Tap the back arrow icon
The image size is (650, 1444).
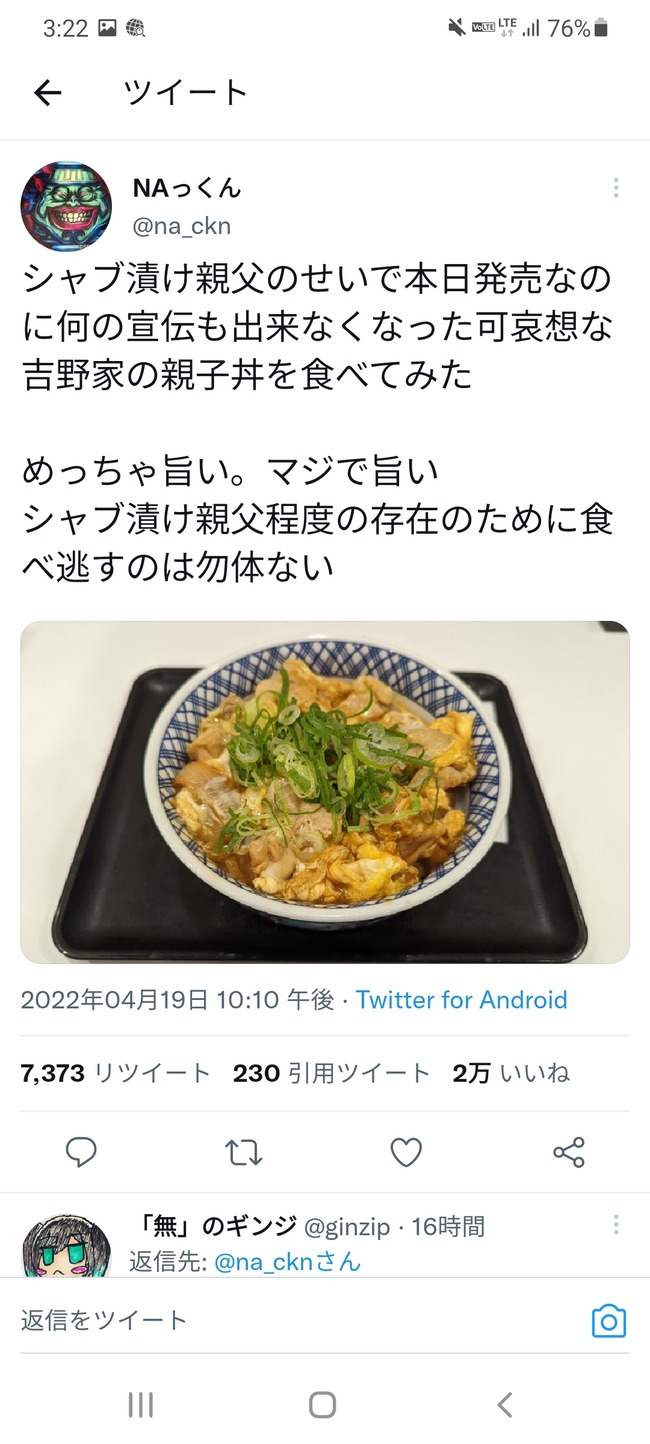click(47, 93)
